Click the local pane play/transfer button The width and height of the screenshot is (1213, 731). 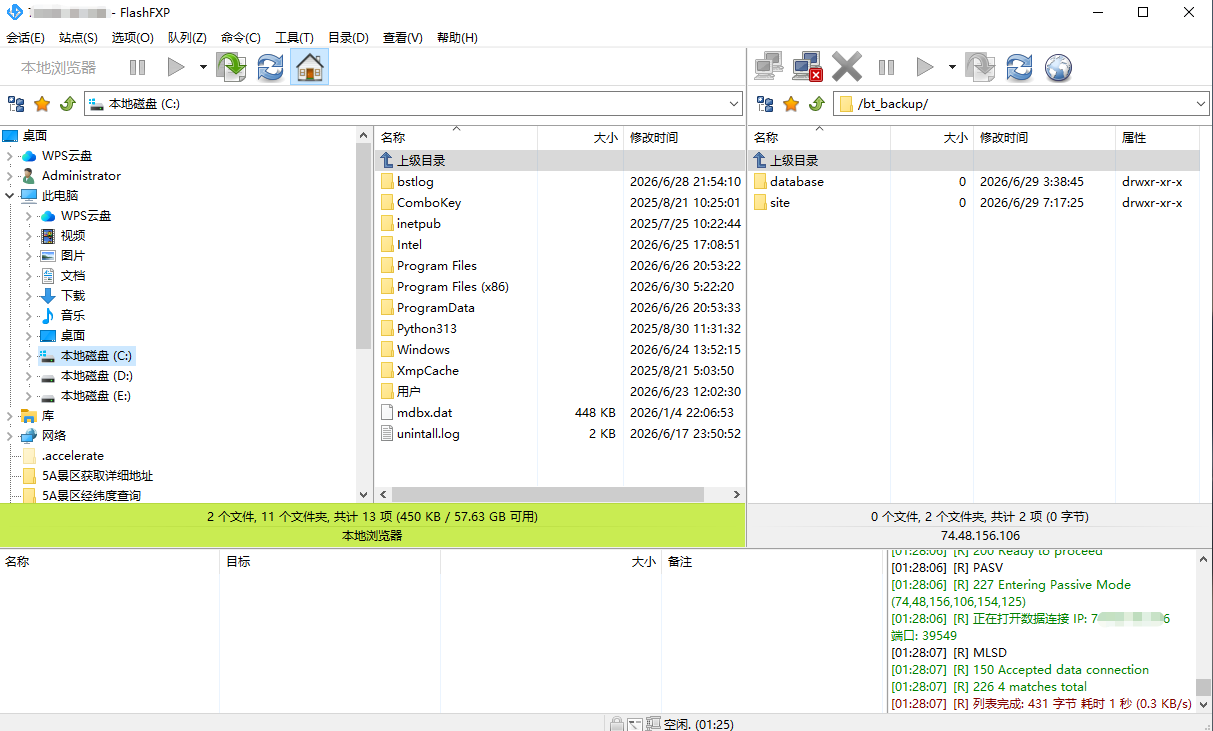[176, 67]
